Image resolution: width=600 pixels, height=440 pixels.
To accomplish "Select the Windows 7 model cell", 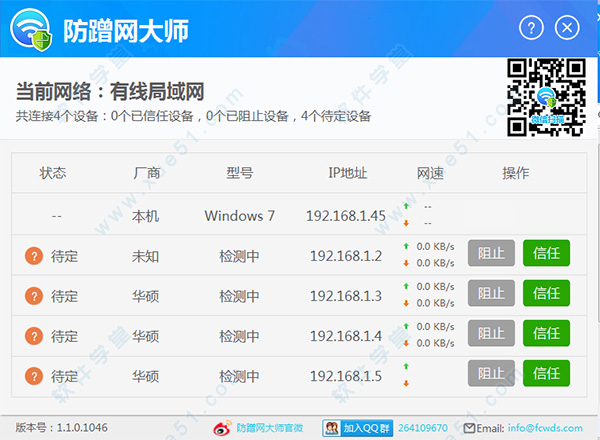I will coord(240,216).
